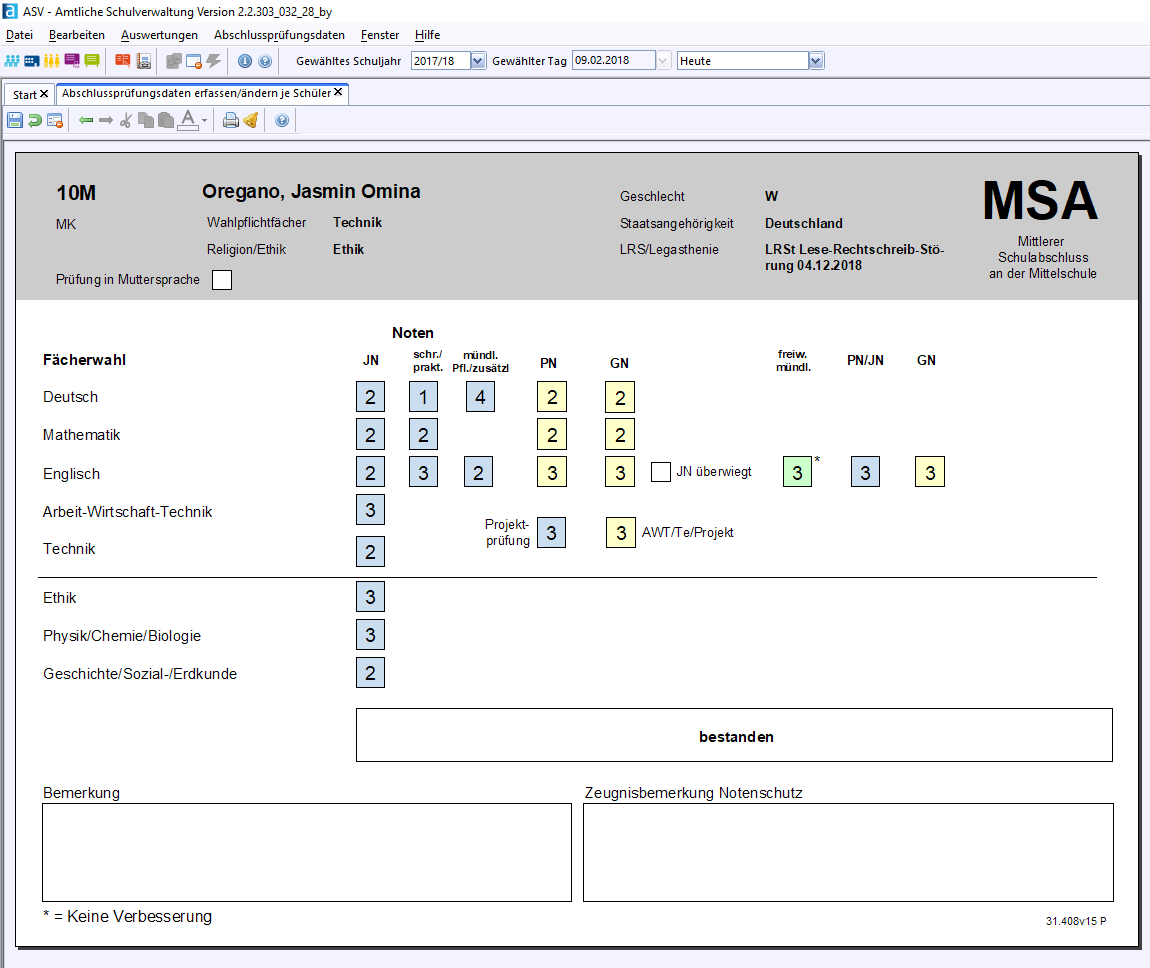Screen dimensions: 1150x968
Task: Click the green undo arrow icon
Action: tap(34, 120)
